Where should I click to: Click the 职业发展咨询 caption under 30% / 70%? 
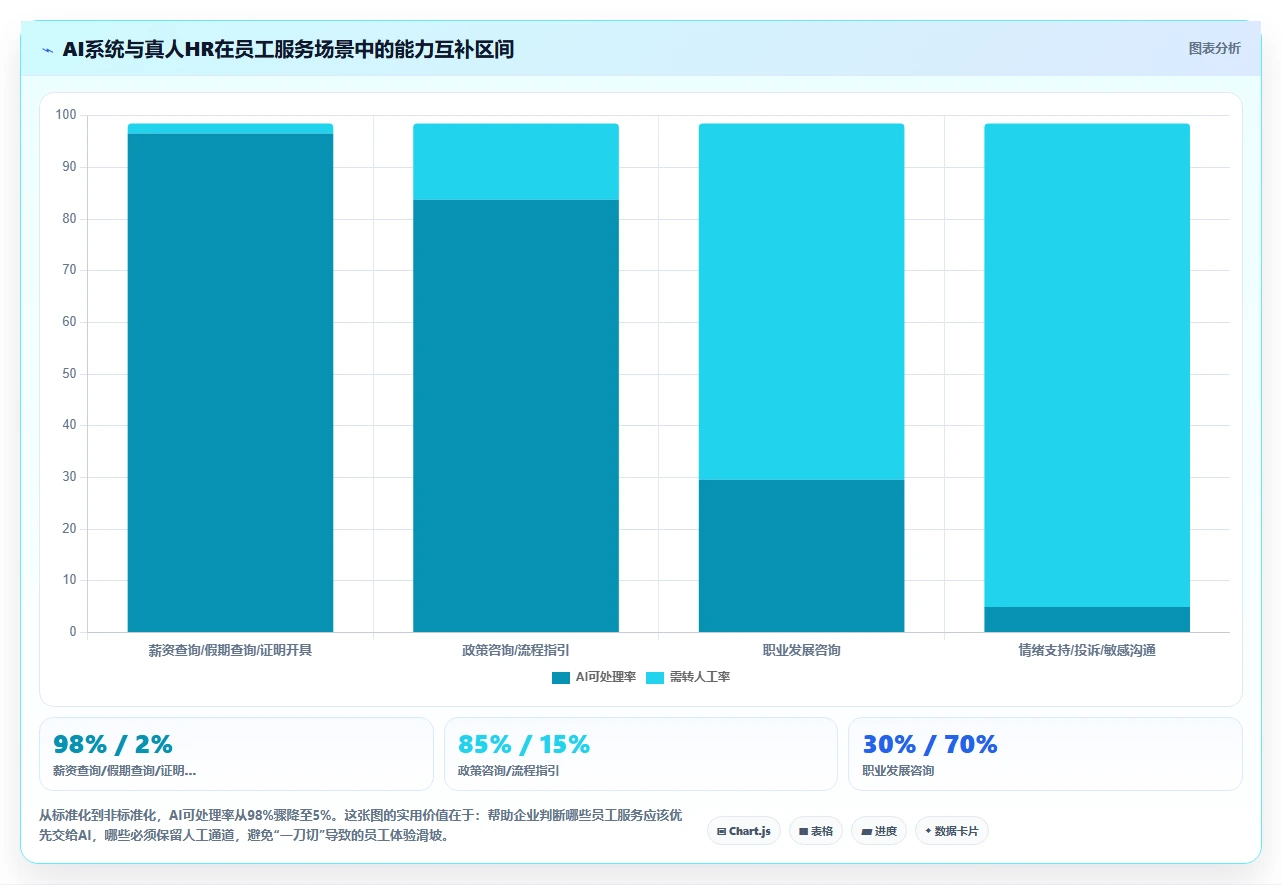898,771
